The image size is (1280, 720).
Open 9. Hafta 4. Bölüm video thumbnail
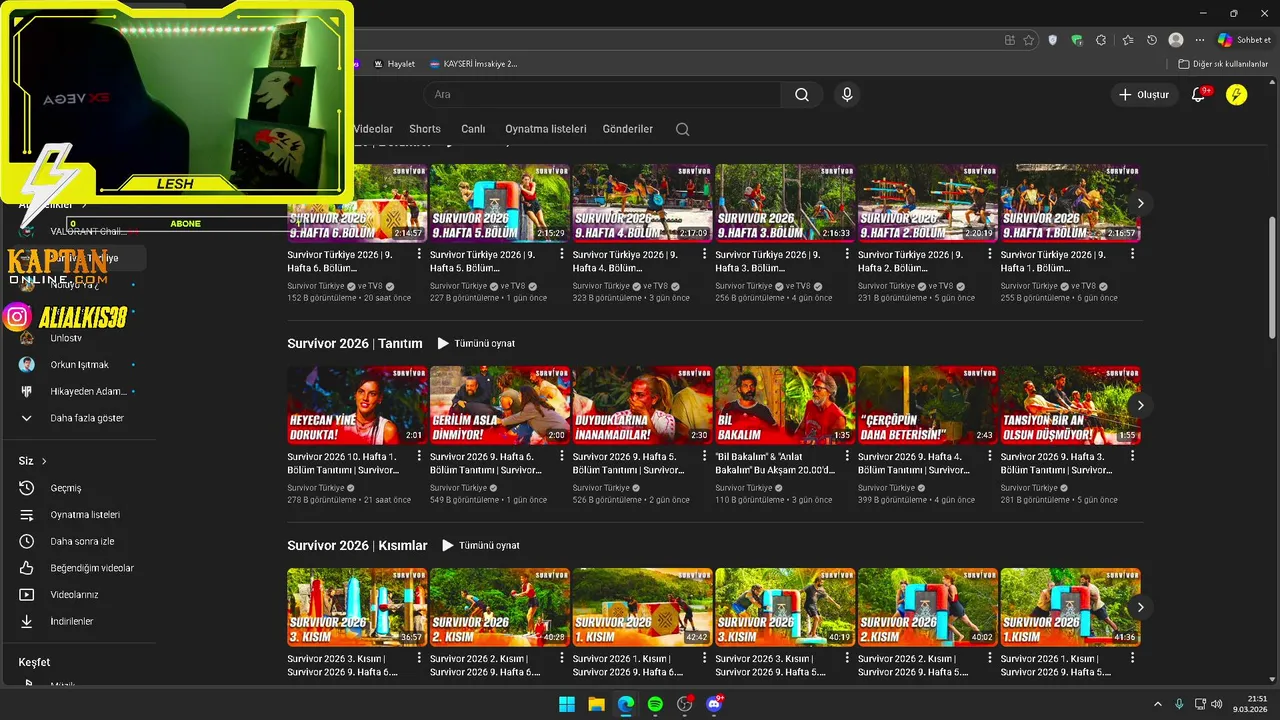pos(642,203)
